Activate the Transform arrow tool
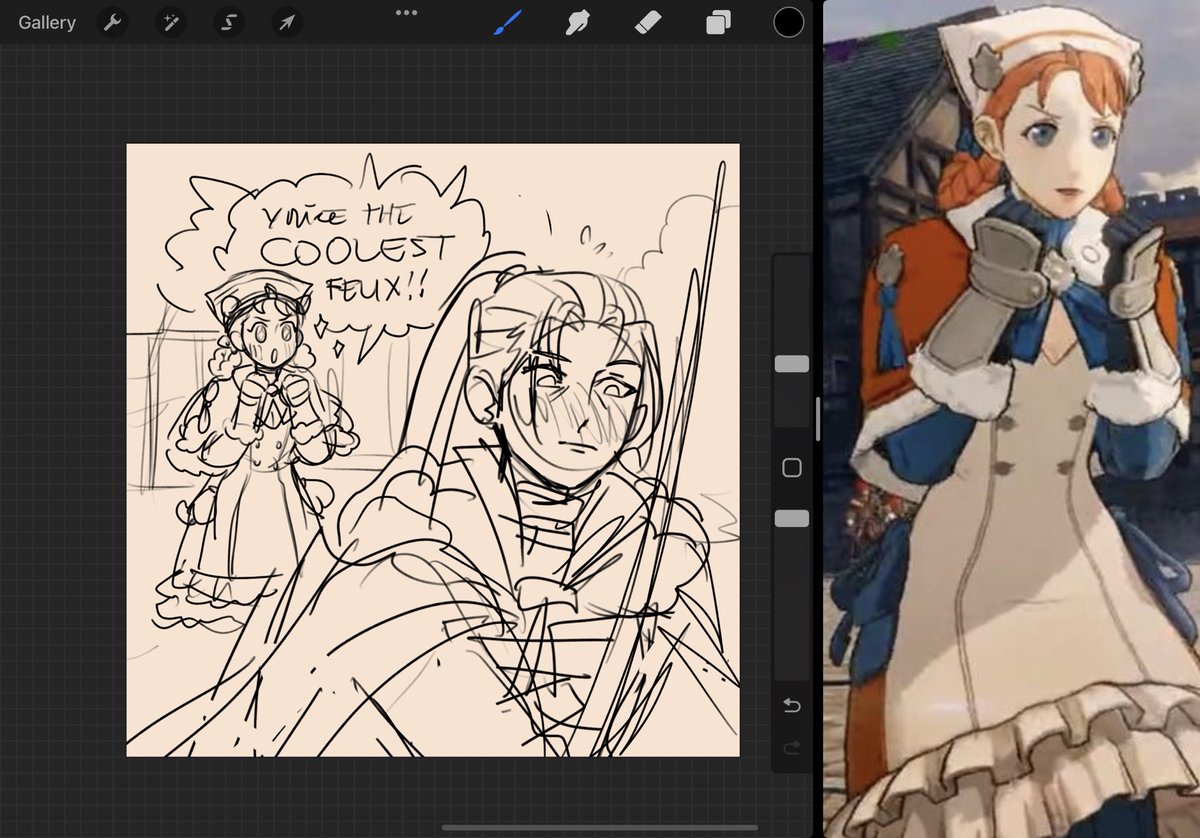1200x838 pixels. (287, 22)
